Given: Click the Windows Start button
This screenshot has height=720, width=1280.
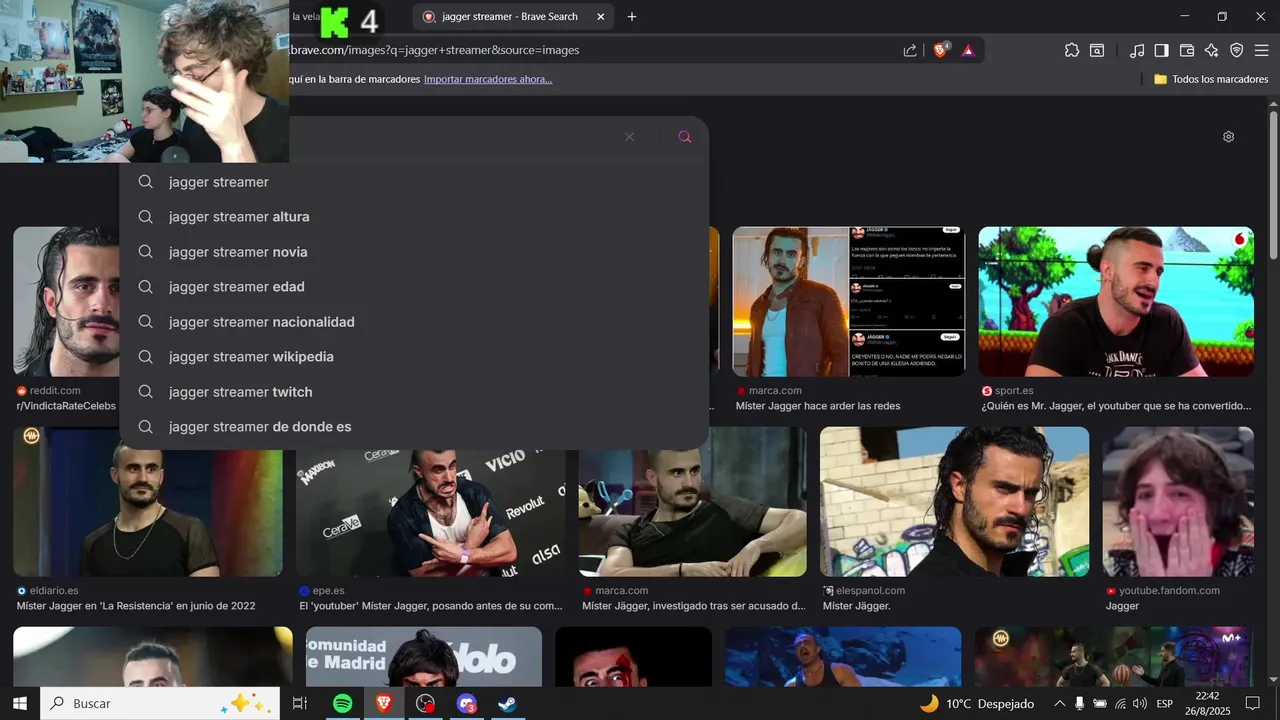Looking at the screenshot, I should (x=19, y=704).
